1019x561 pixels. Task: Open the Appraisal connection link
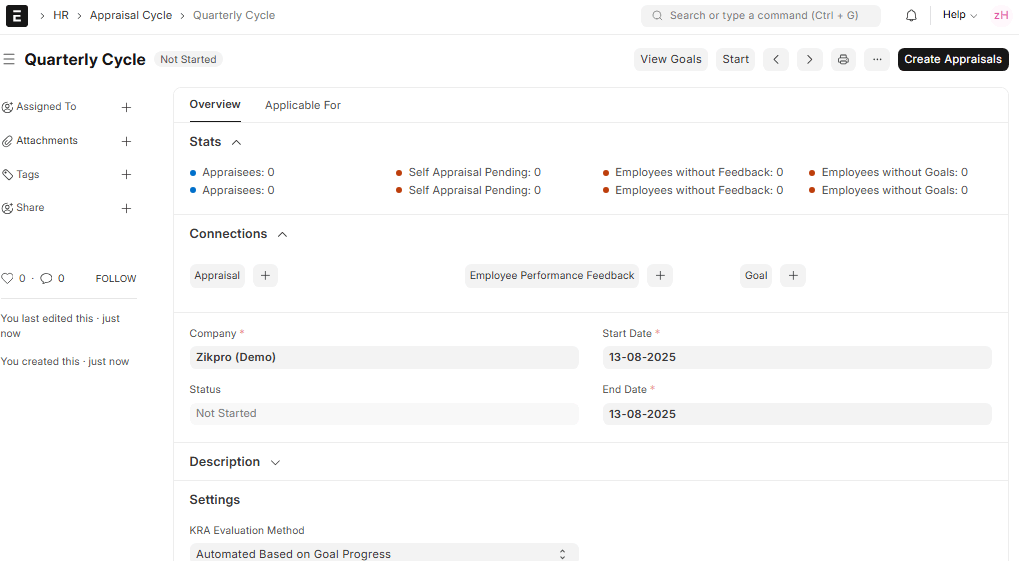[x=217, y=276]
